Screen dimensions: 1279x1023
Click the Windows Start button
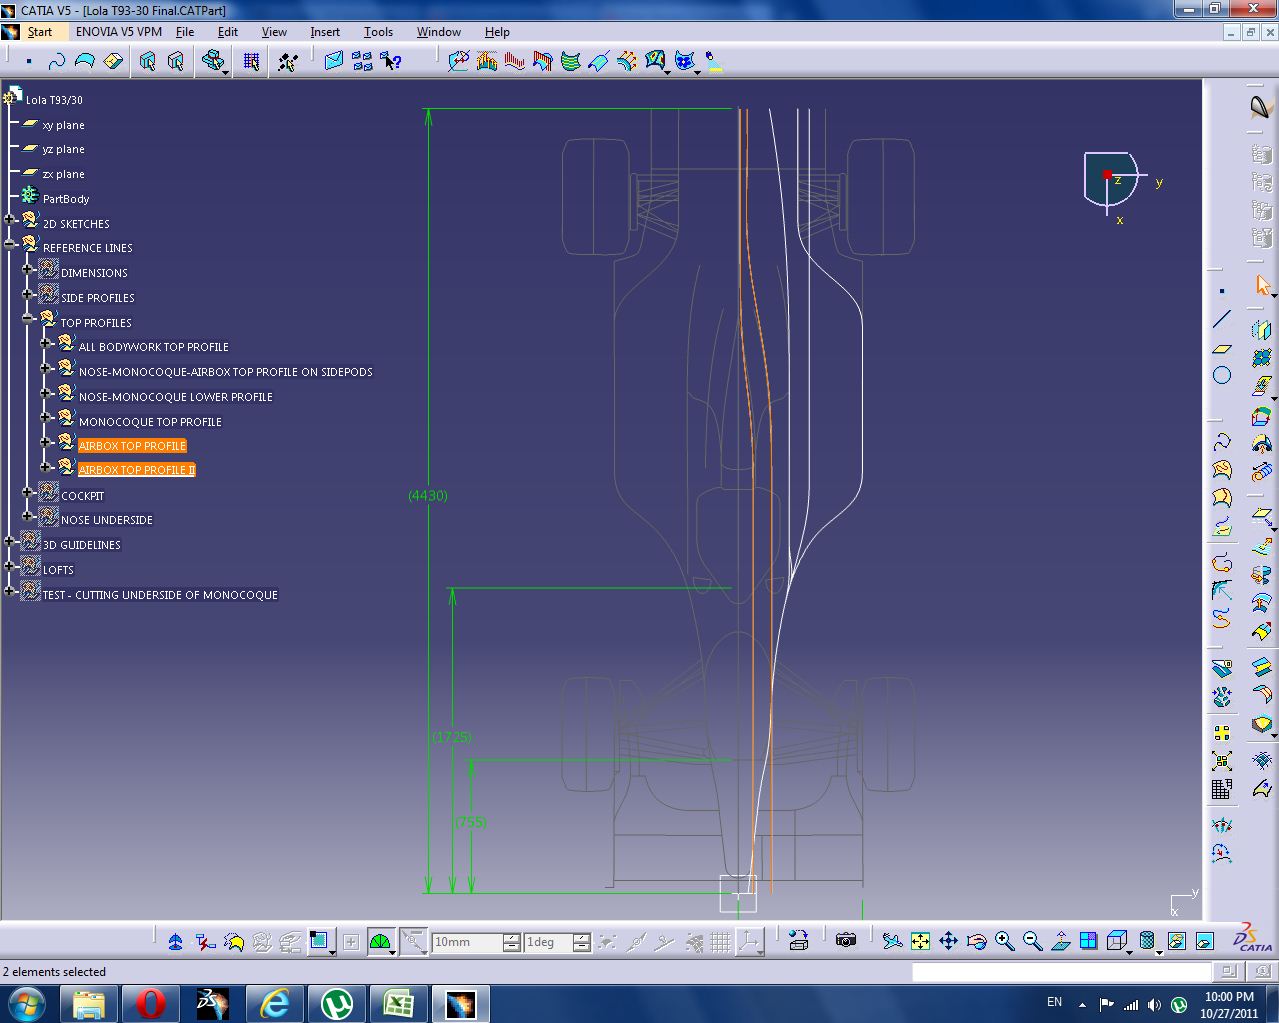[26, 1002]
